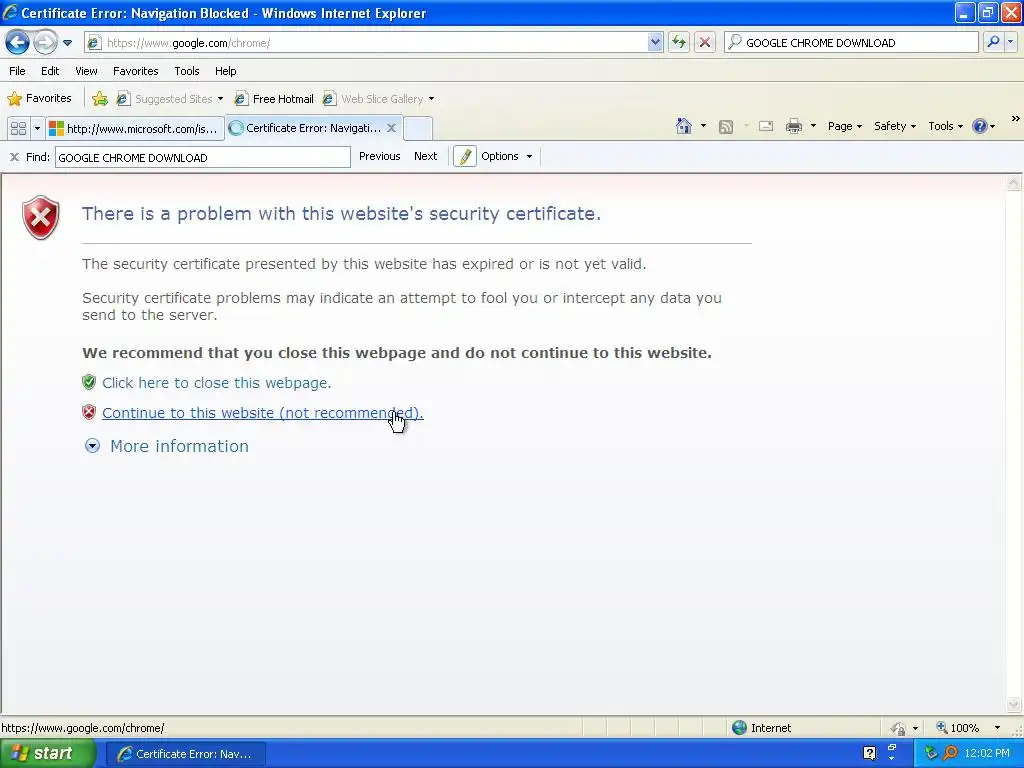Open the tab list dropdown arrow
Viewport: 1024px width, 768px height.
pos(37,128)
